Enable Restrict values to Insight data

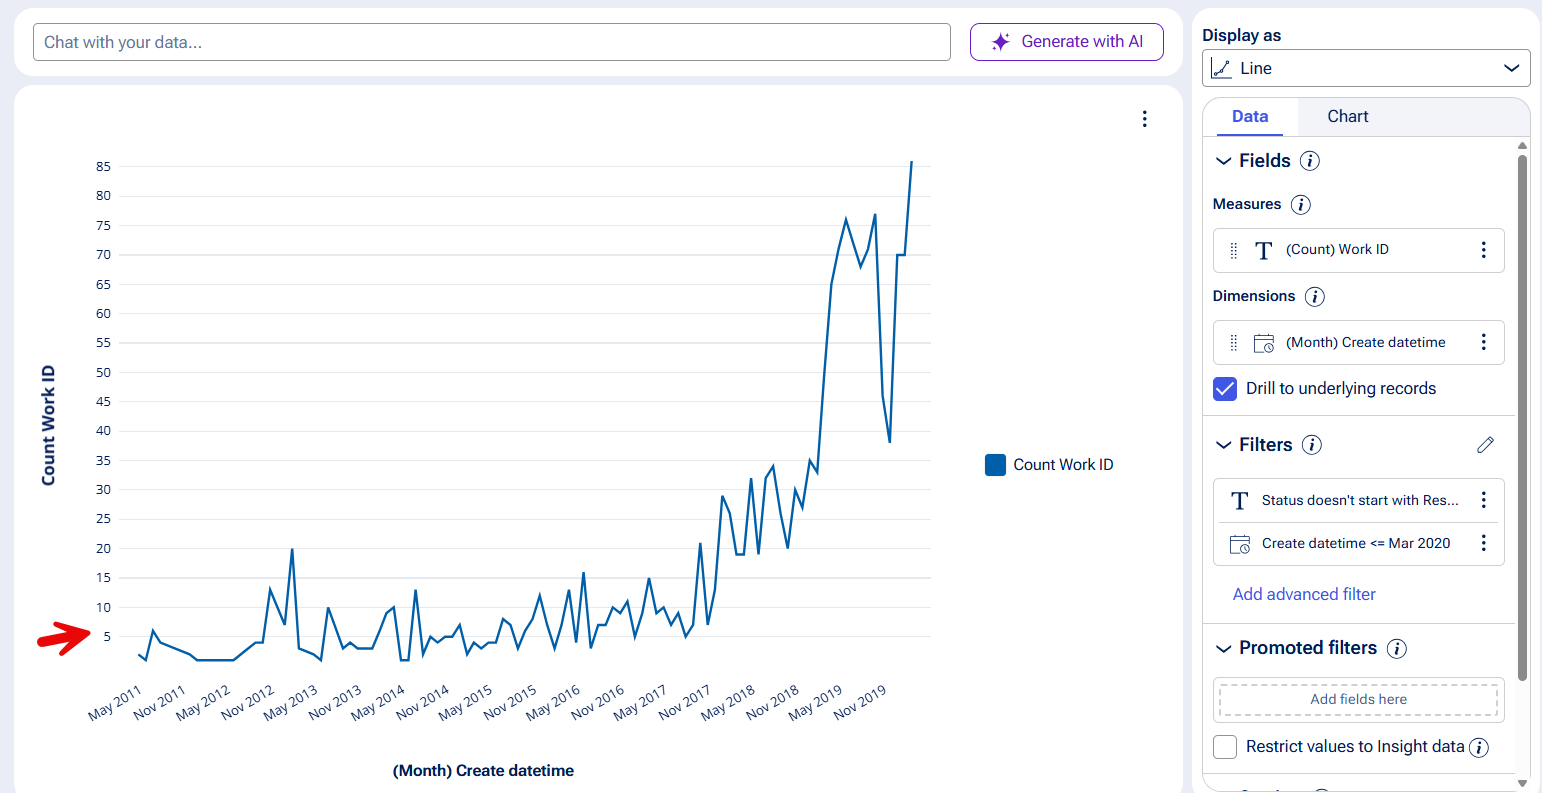pyautogui.click(x=1225, y=747)
